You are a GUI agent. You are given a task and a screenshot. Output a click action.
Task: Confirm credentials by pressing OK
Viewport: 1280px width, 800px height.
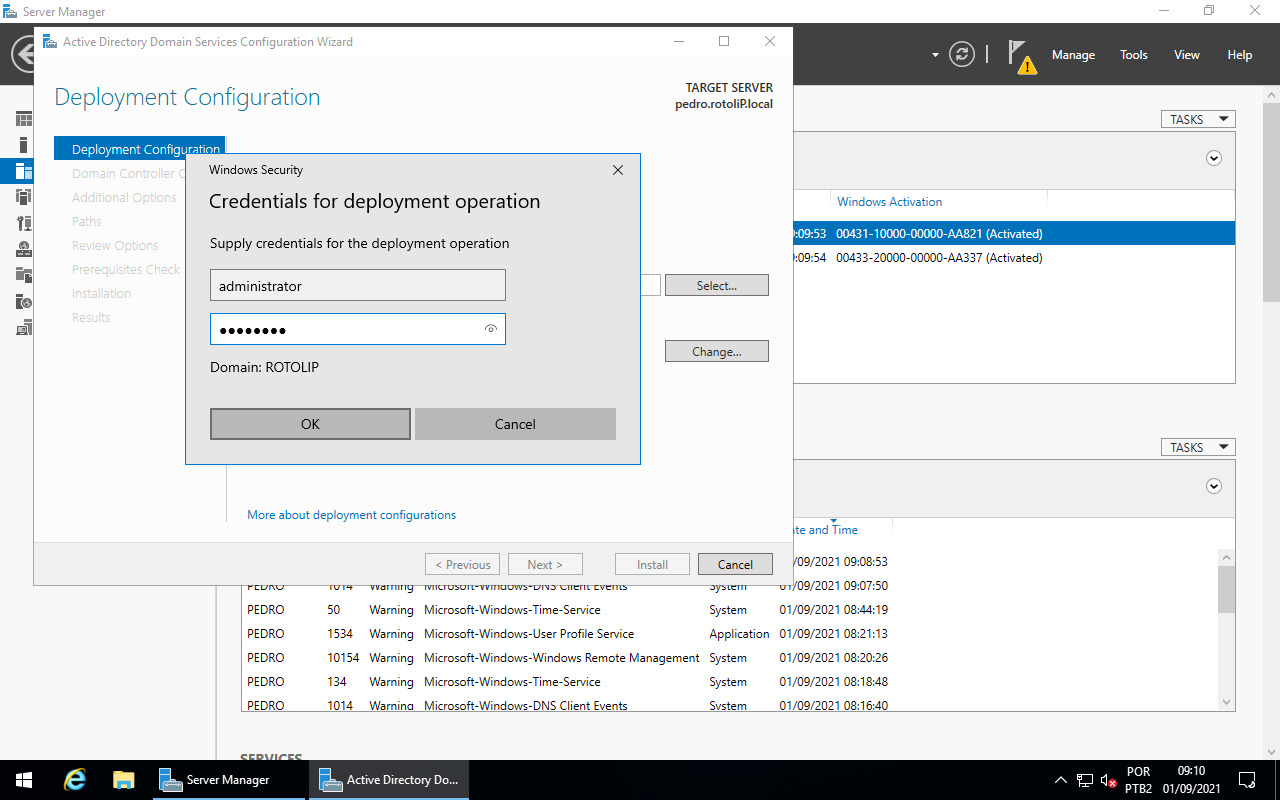pos(310,423)
